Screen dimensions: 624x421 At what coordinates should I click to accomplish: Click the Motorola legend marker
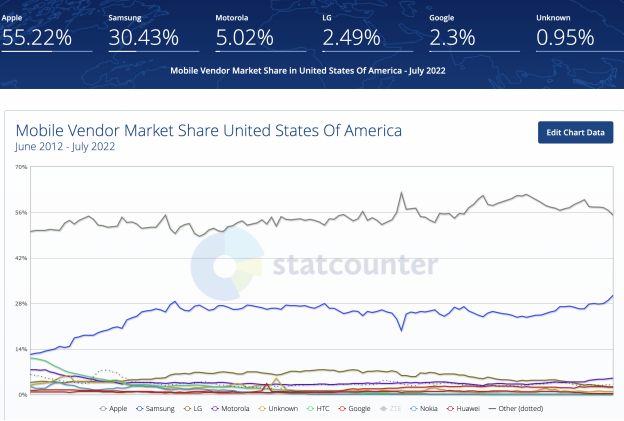pyautogui.click(x=214, y=409)
